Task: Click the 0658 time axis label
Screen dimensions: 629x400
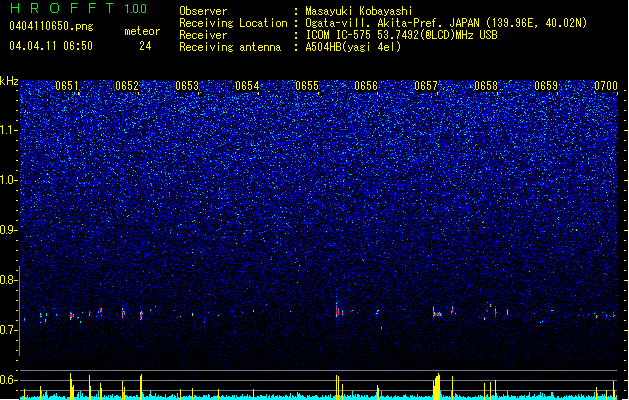Action: click(486, 86)
